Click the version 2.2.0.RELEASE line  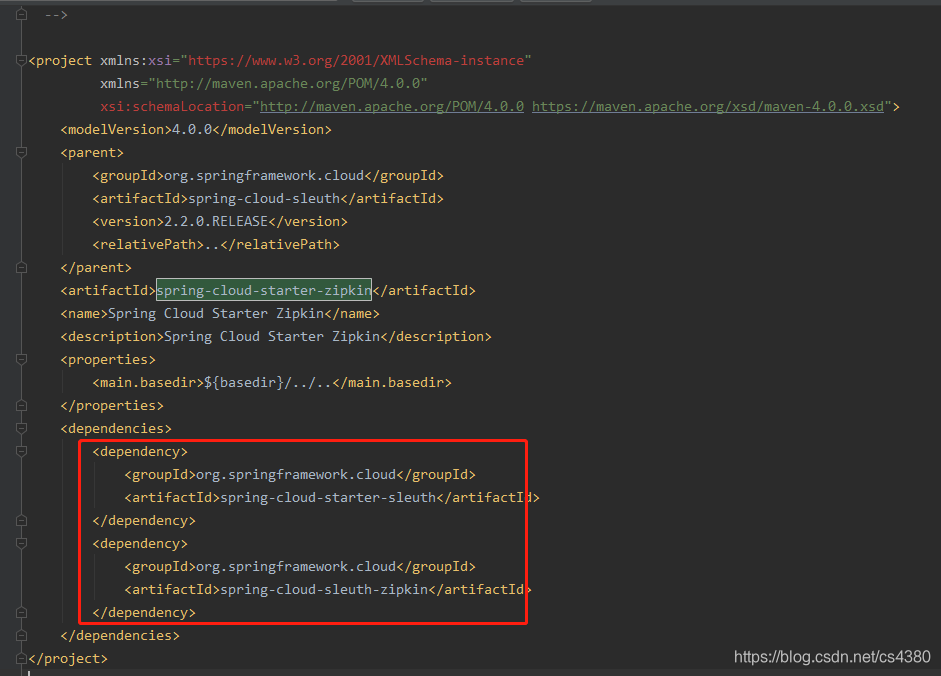click(x=220, y=222)
